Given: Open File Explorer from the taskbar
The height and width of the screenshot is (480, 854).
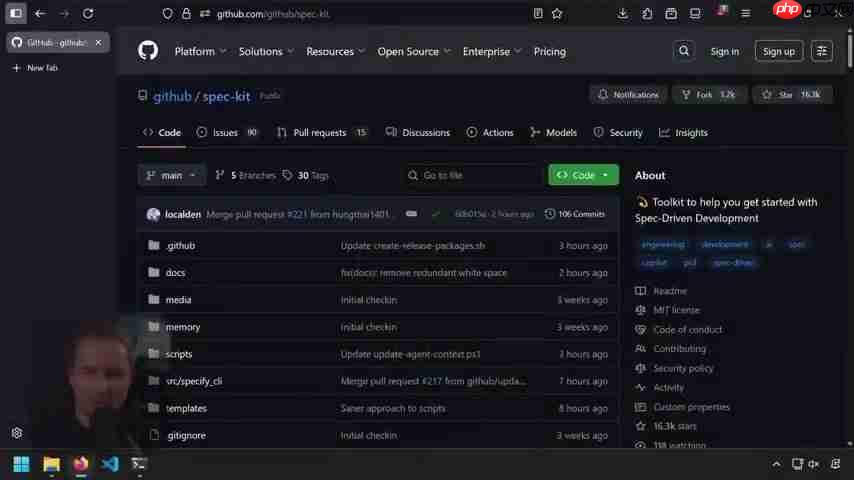Looking at the screenshot, I should click(51, 464).
